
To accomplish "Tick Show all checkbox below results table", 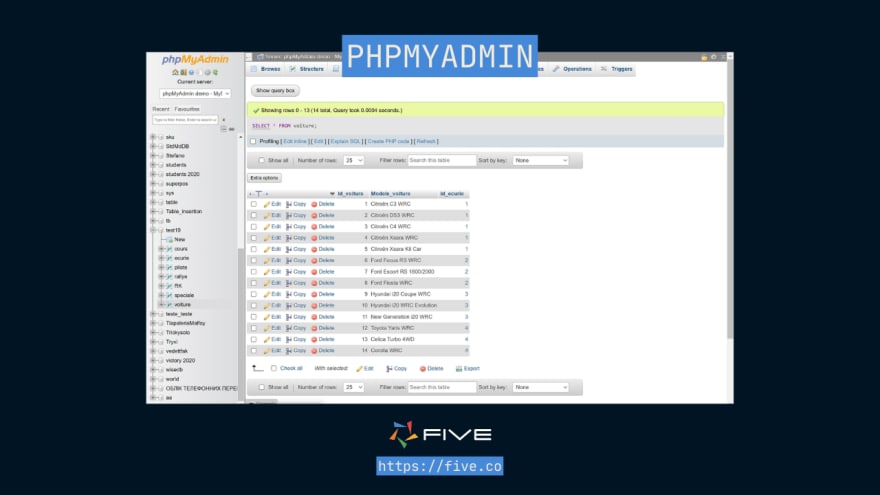I will 262,387.
